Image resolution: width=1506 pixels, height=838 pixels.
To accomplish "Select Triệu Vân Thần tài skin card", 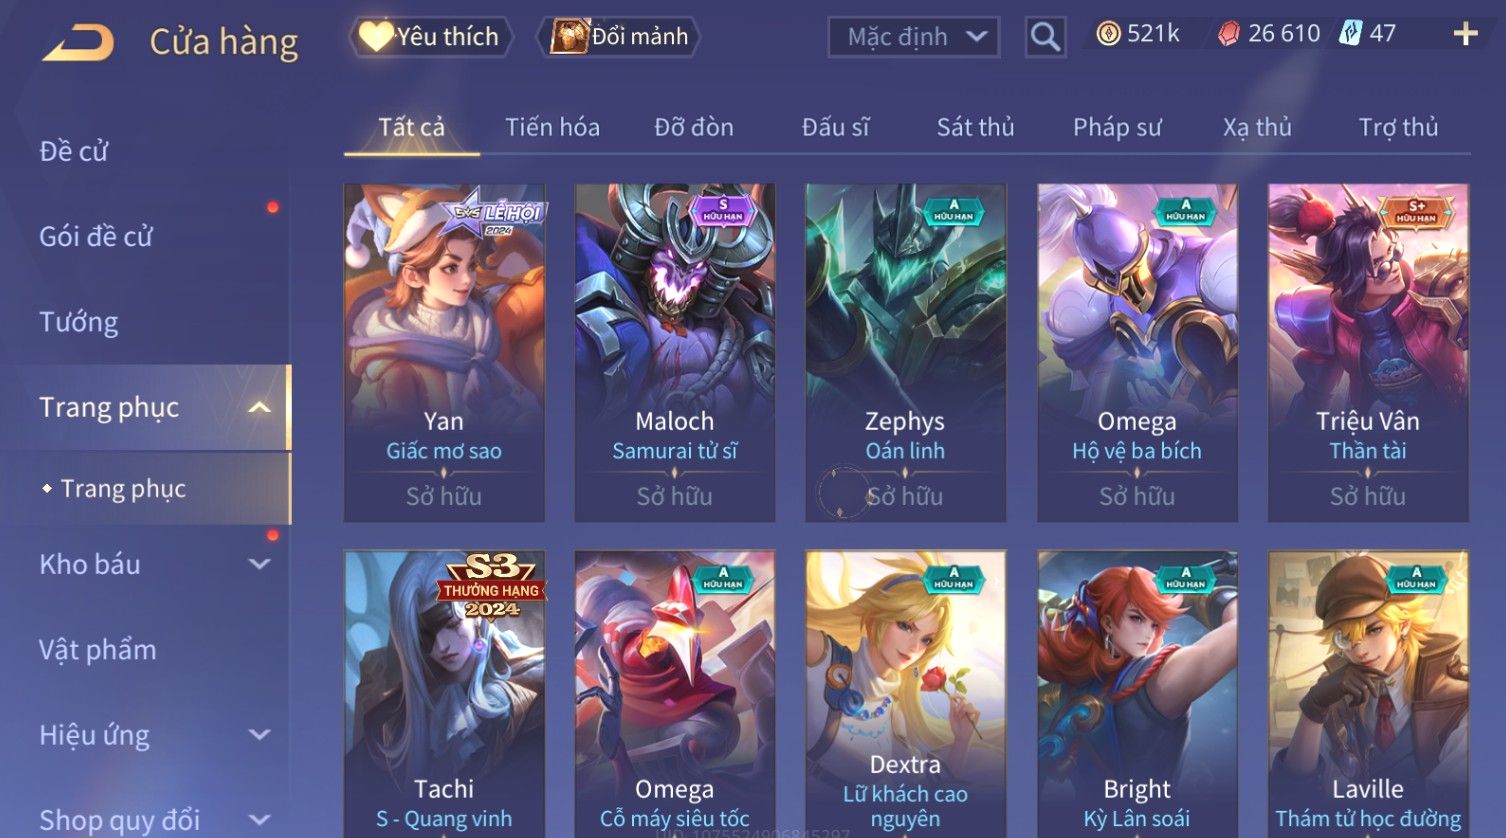I will point(1368,352).
